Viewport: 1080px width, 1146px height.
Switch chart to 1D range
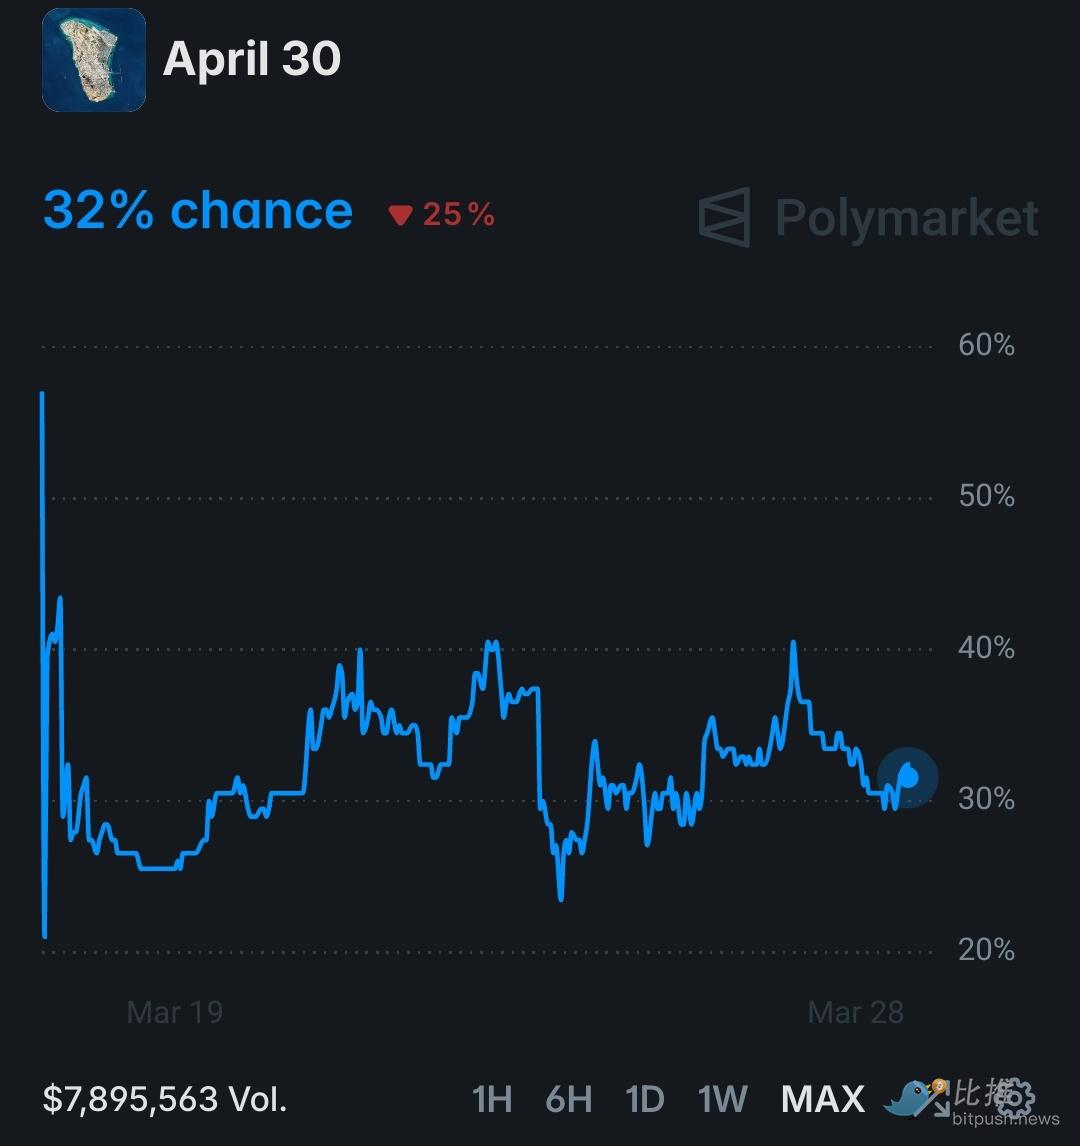coord(644,1099)
